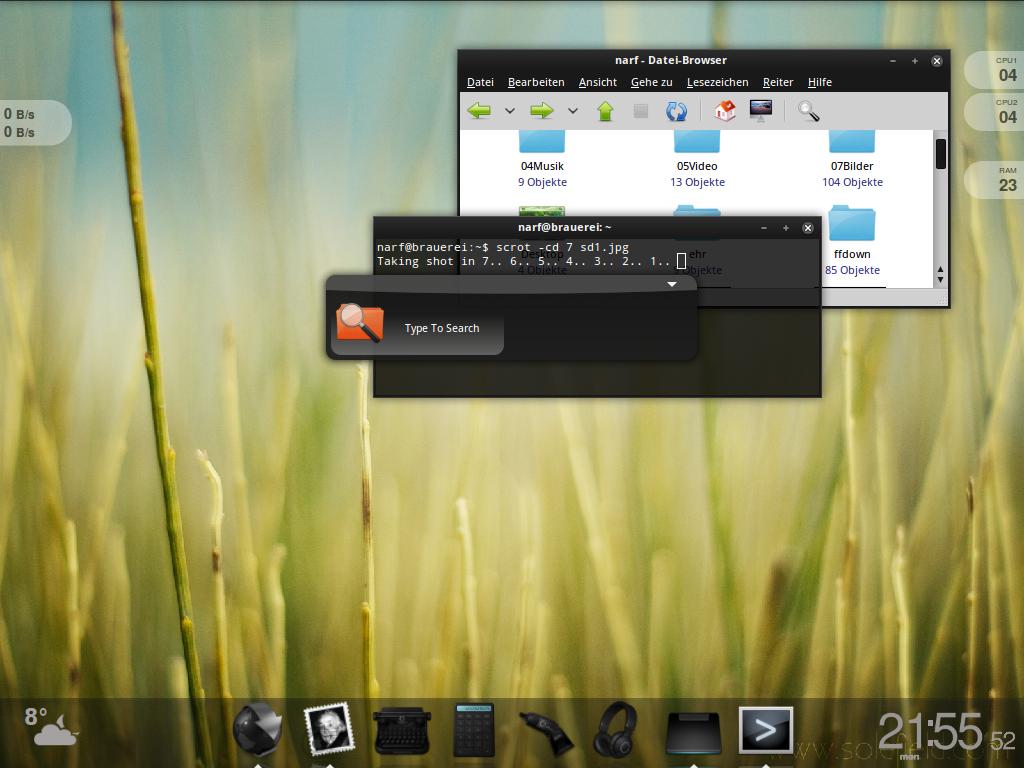Image resolution: width=1024 pixels, height=768 pixels.
Task: Open the Ansicht menu
Action: [x=598, y=82]
